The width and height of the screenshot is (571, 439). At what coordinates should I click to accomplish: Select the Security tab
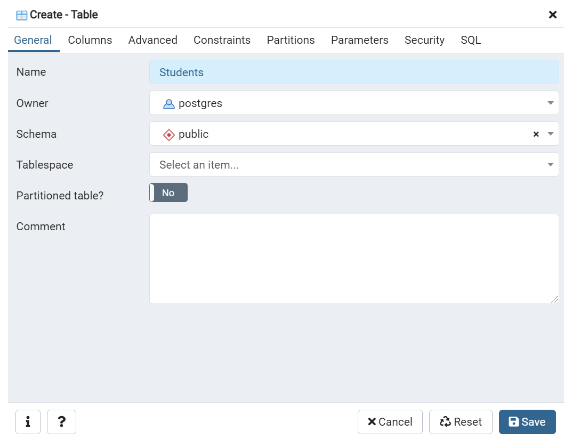pos(424,40)
